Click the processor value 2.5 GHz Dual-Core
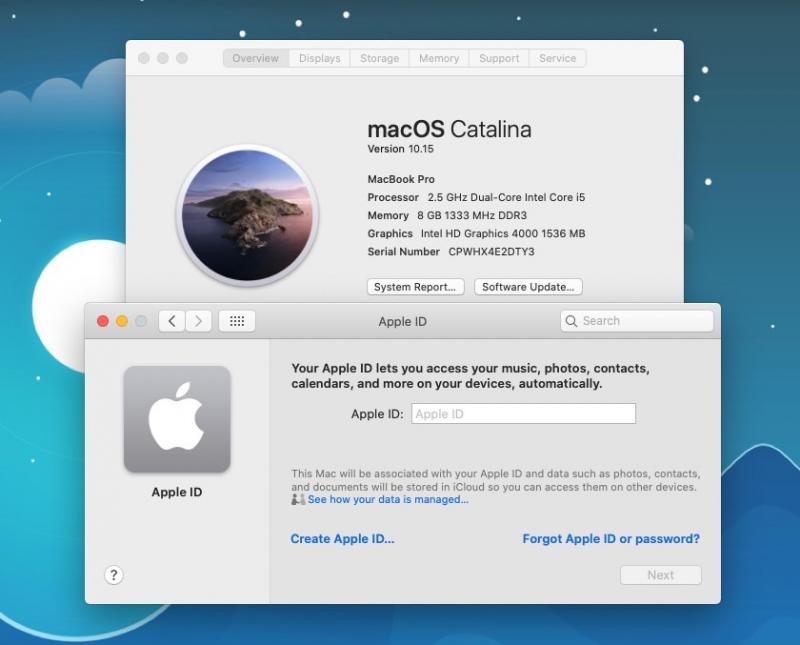The image size is (800, 645). point(506,197)
